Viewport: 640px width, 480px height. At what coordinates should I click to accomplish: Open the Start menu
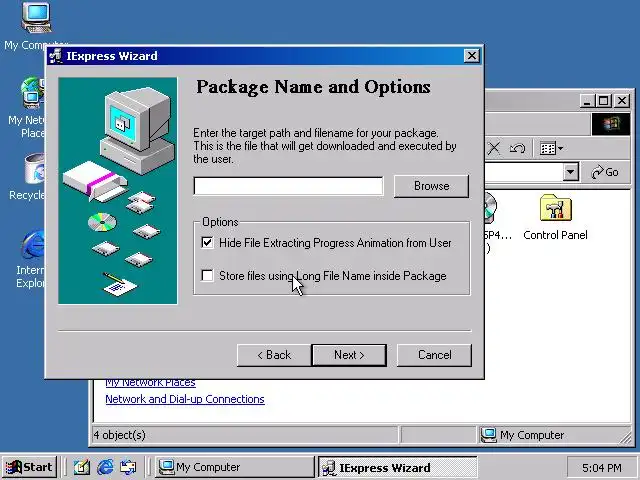click(x=29, y=467)
